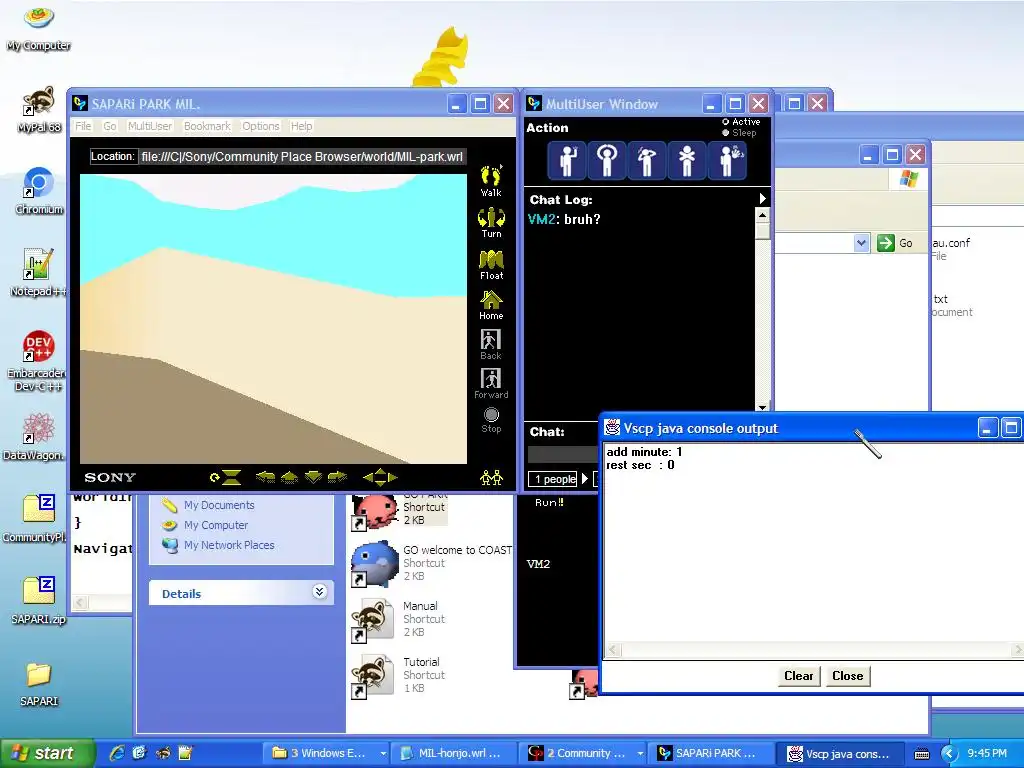Click the hourglass-shaped reset view icon
This screenshot has height=768, width=1024.
pyautogui.click(x=226, y=478)
